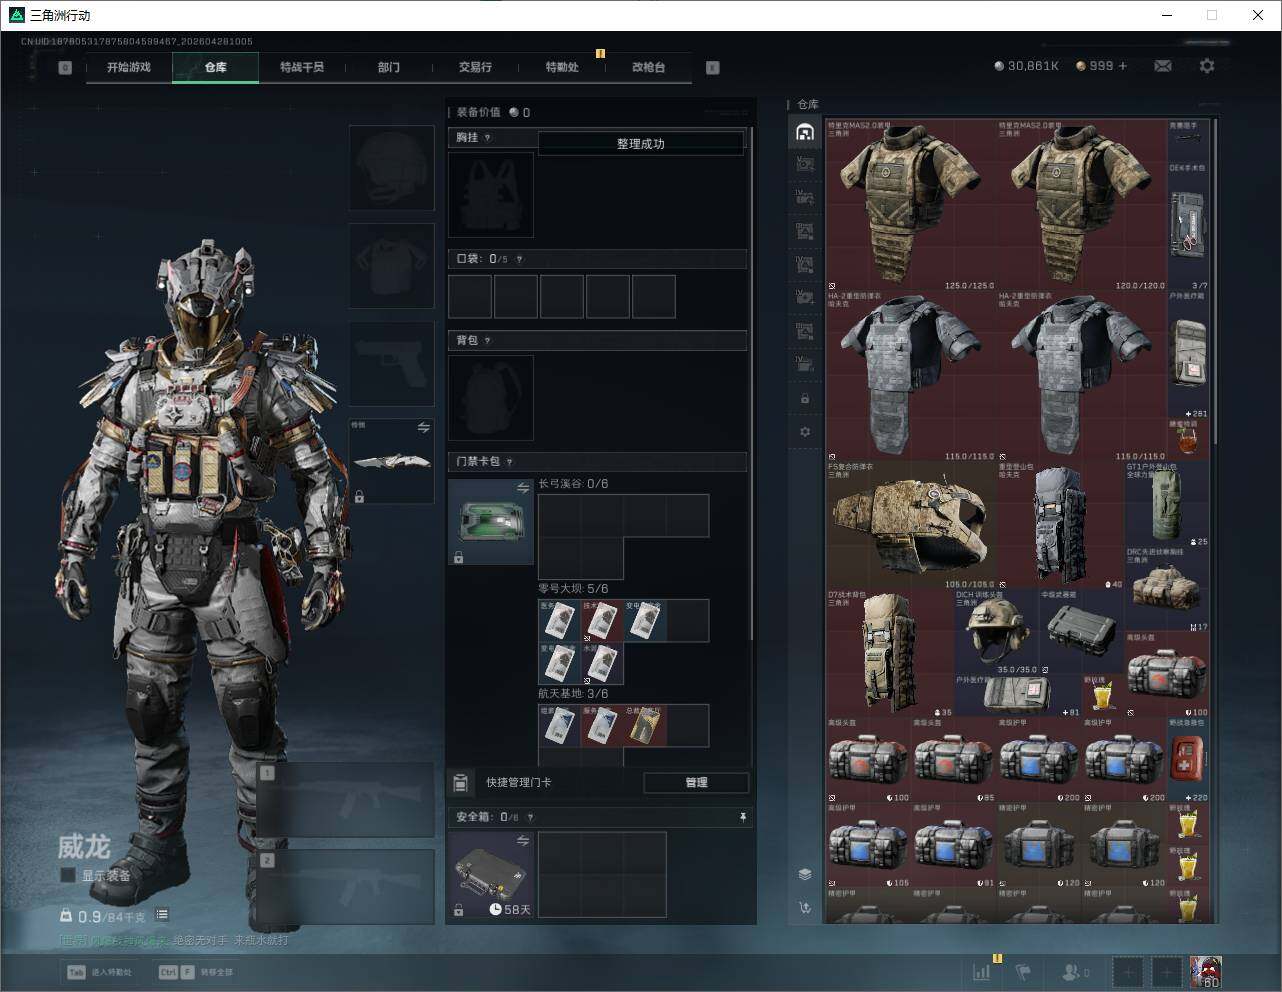Select the 中级武器箱 weapon case
This screenshot has width=1282, height=992.
1082,632
